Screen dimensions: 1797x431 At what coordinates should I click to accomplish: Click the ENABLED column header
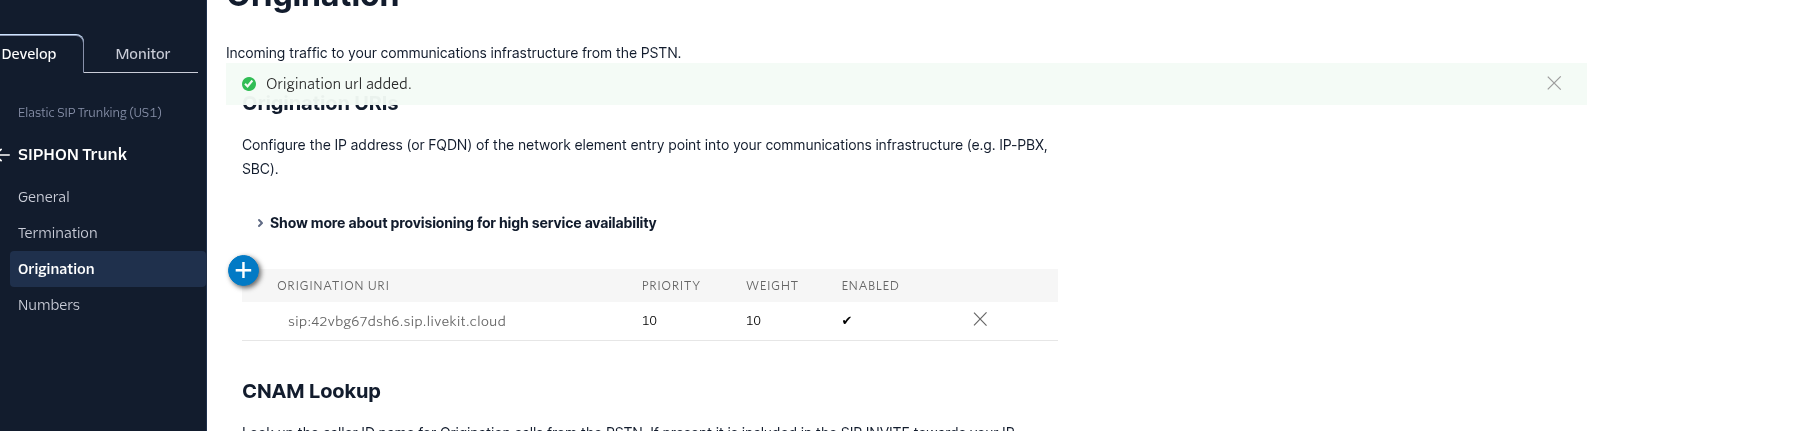[870, 286]
